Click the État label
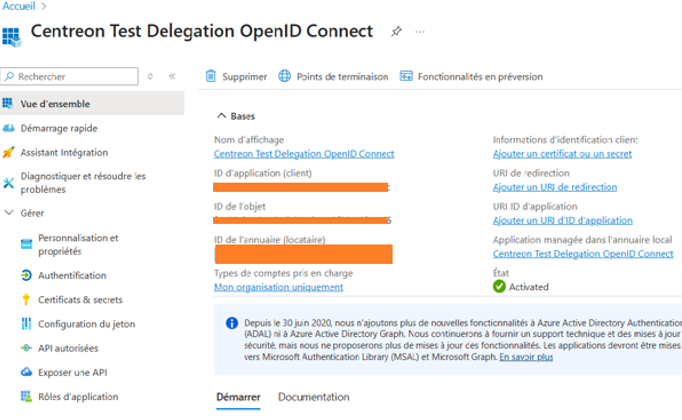Image resolution: width=682 pixels, height=420 pixels. [x=501, y=273]
